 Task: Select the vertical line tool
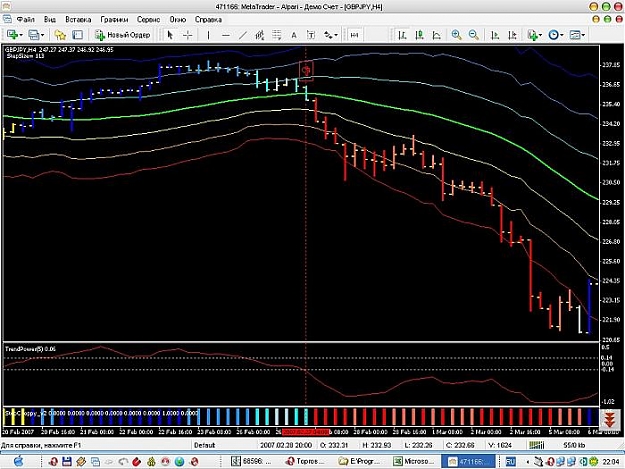208,35
